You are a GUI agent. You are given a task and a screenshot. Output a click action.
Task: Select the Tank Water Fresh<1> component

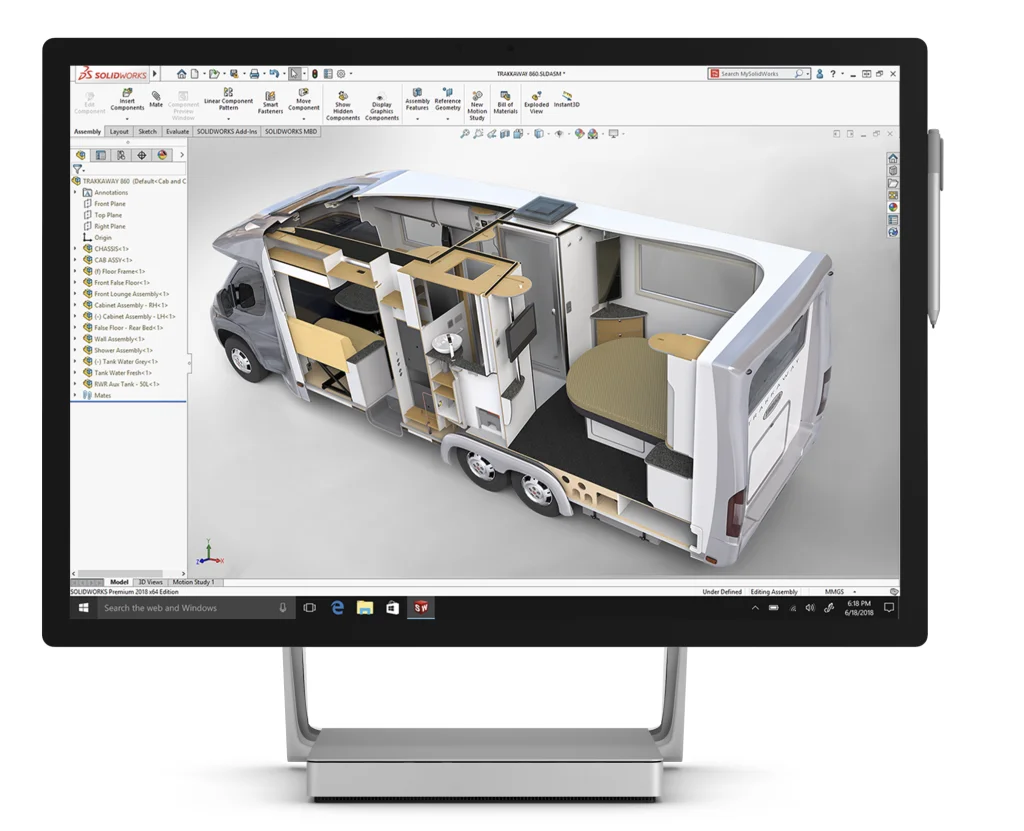tap(122, 373)
